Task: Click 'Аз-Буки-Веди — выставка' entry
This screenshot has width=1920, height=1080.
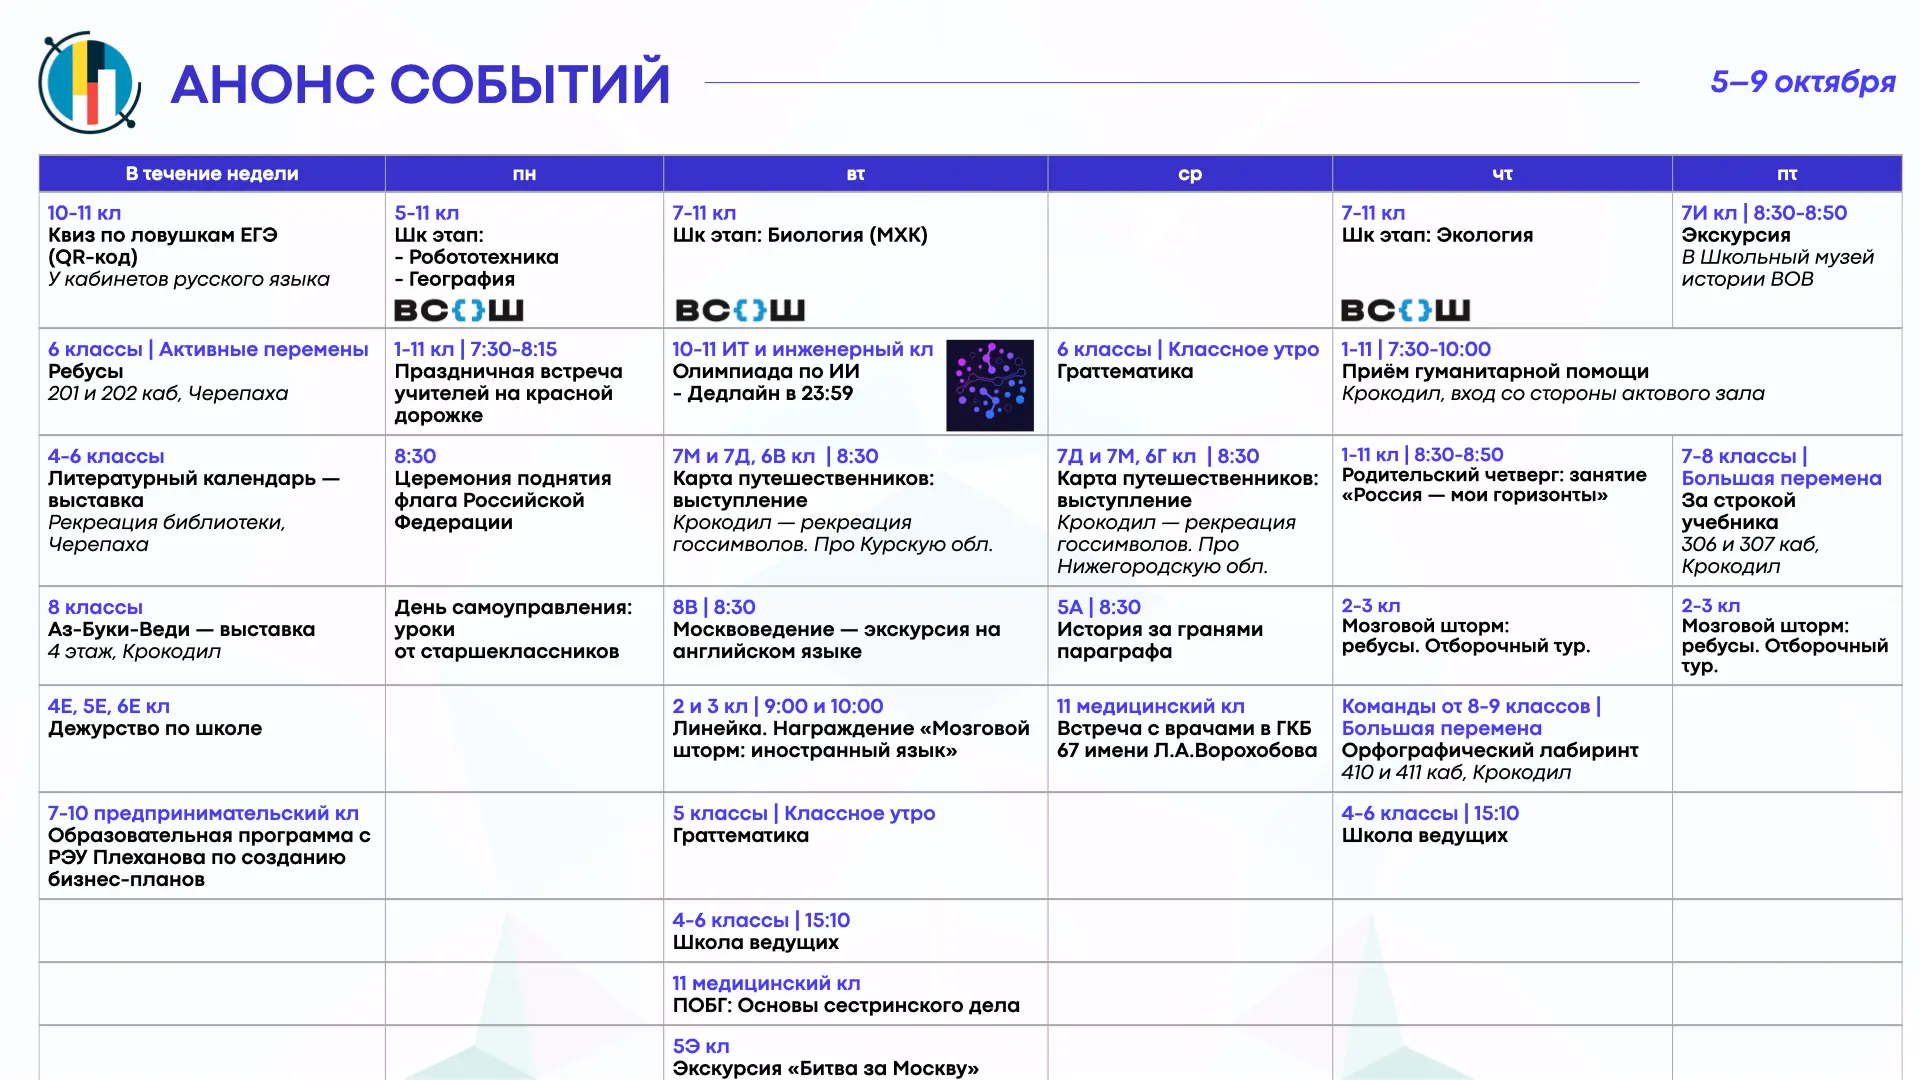Action: pos(181,629)
